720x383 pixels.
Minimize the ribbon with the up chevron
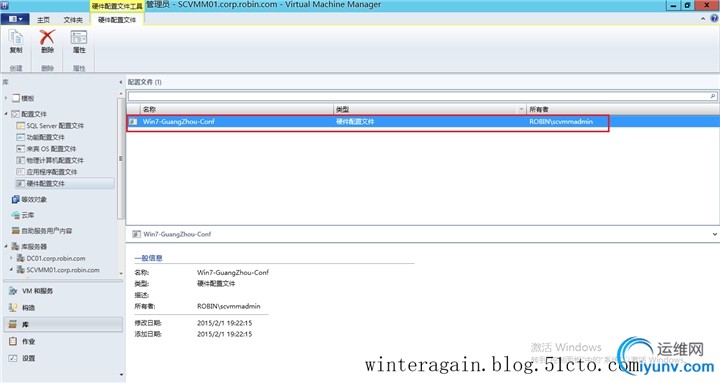703,19
